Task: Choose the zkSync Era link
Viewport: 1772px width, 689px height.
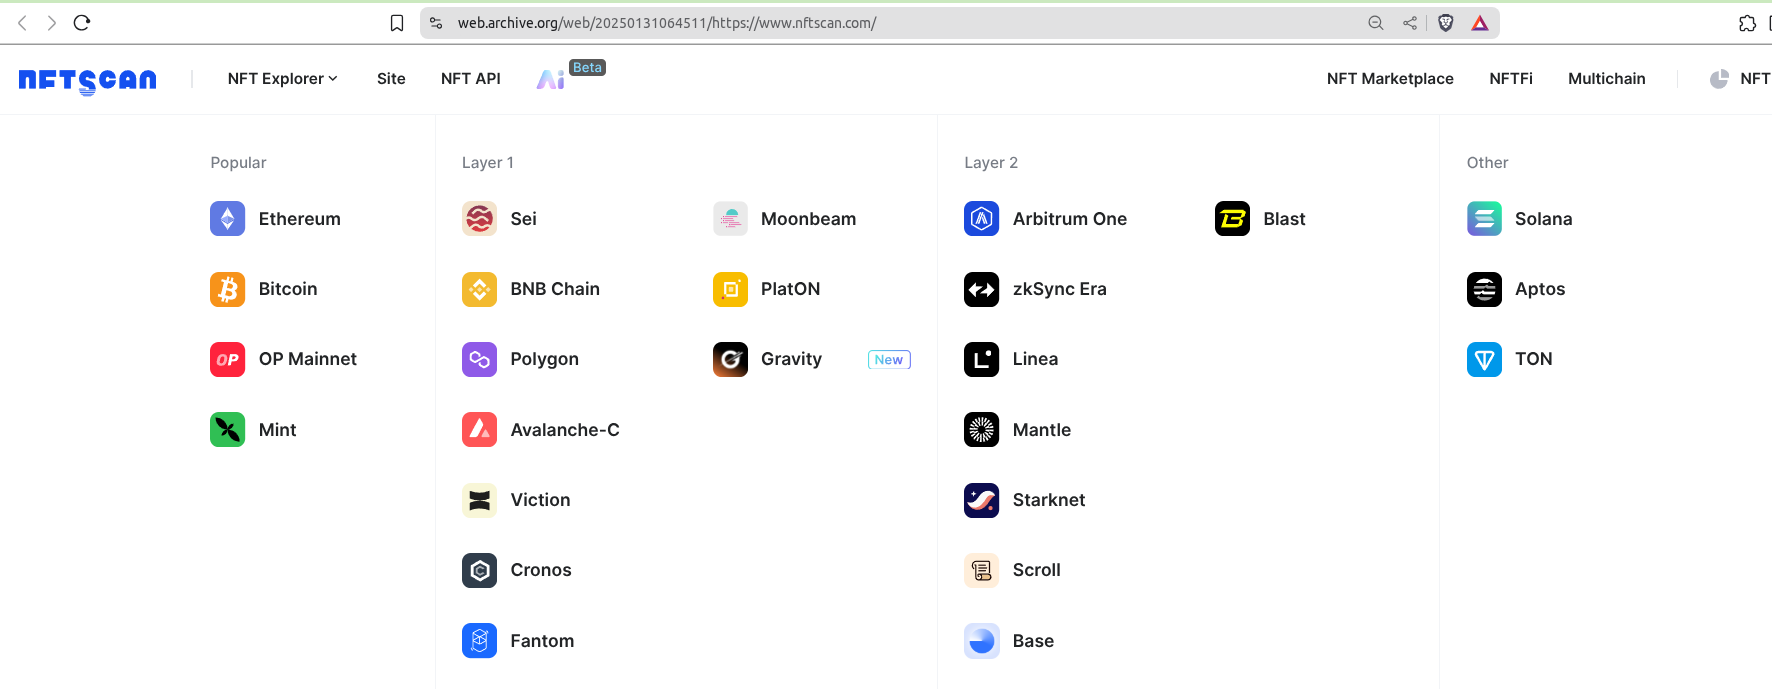Action: 1060,289
